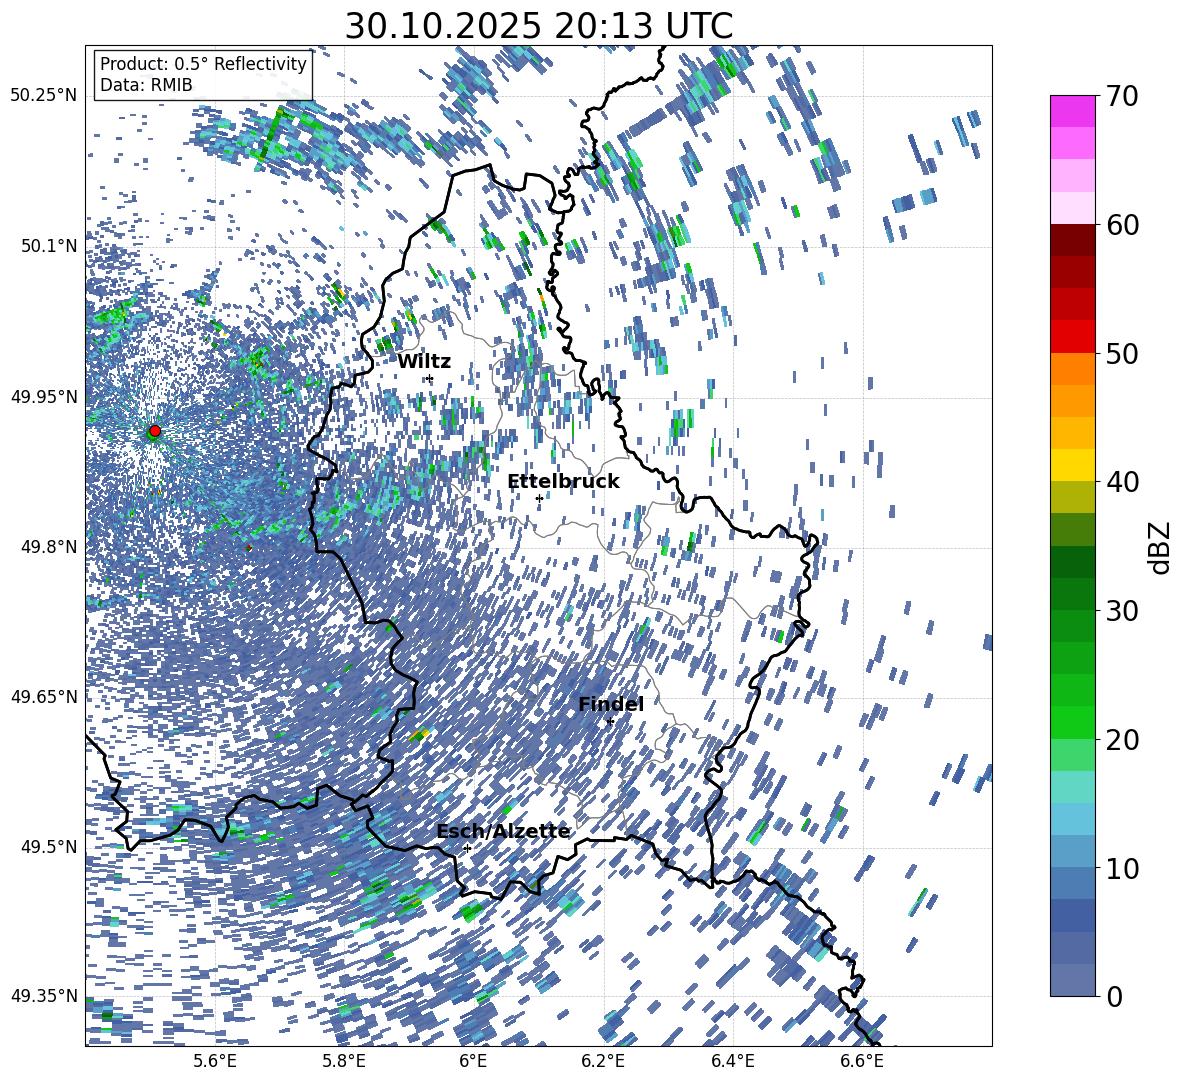Click the Esch/Alzette city label
The height and width of the screenshot is (1081, 1184).
coord(503,831)
